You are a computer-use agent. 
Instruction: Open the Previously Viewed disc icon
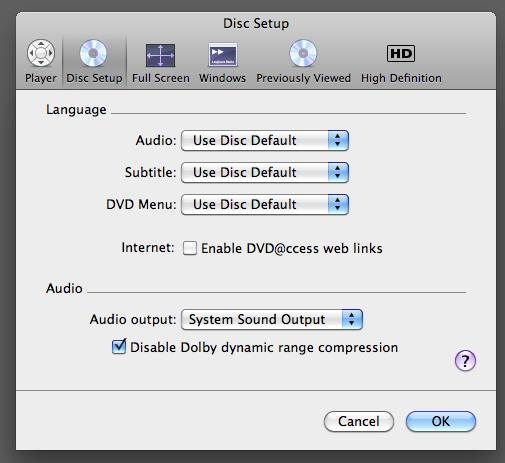pos(303,53)
